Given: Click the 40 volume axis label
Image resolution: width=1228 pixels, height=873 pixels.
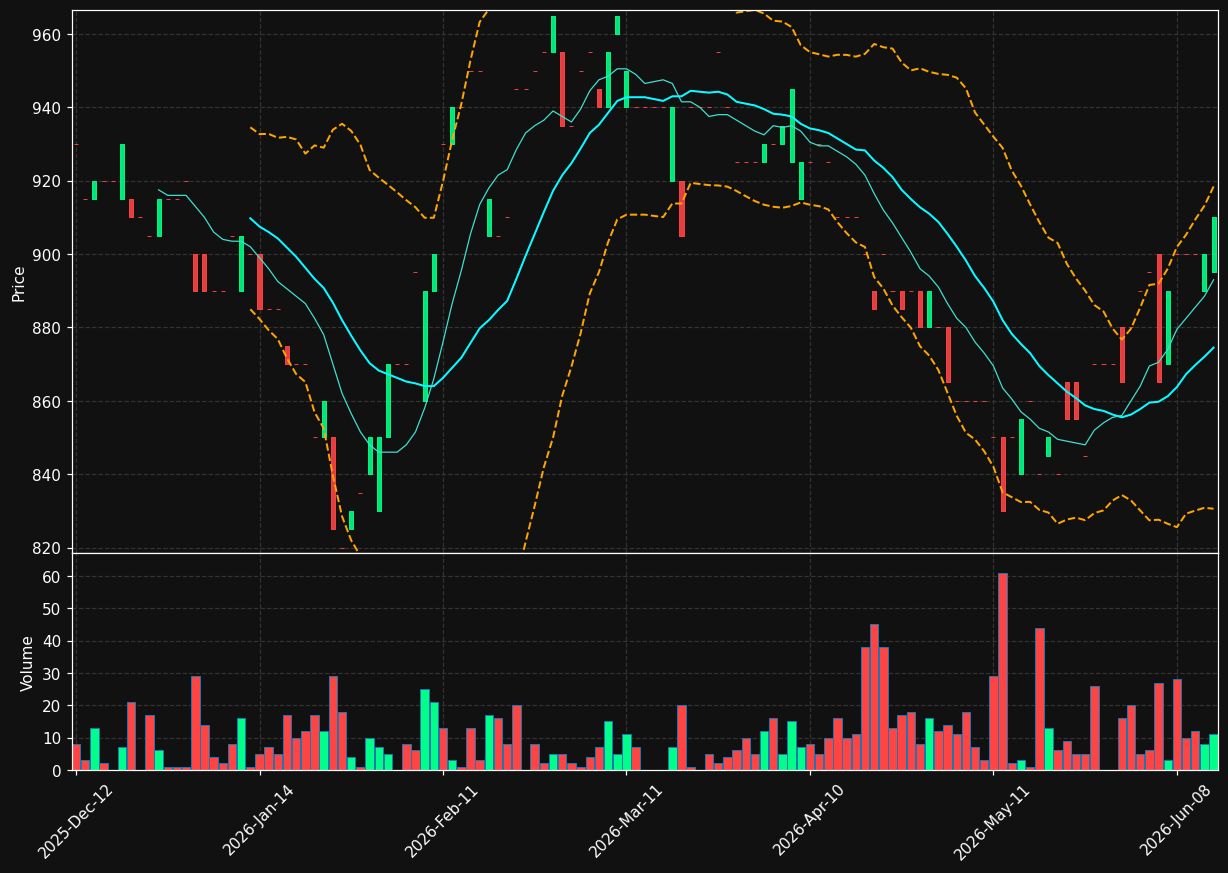Looking at the screenshot, I should (x=53, y=641).
